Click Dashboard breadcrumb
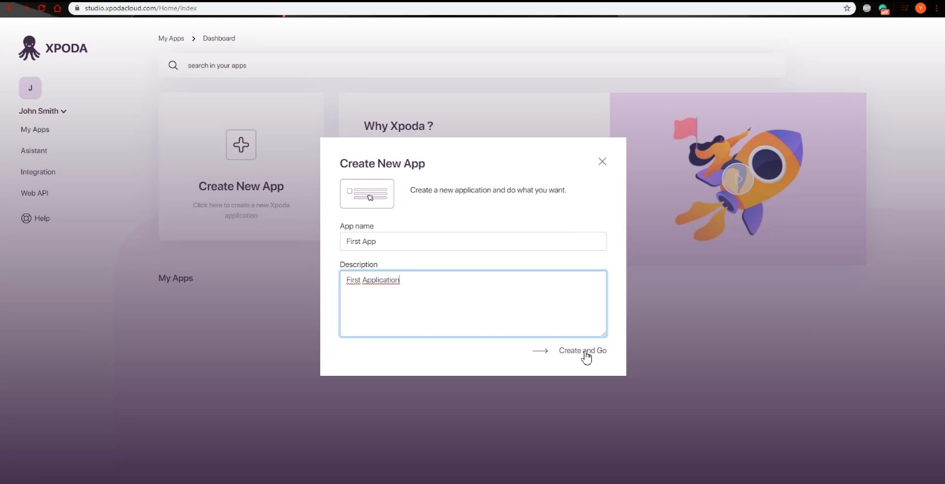Image resolution: width=945 pixels, height=484 pixels. [219, 39]
